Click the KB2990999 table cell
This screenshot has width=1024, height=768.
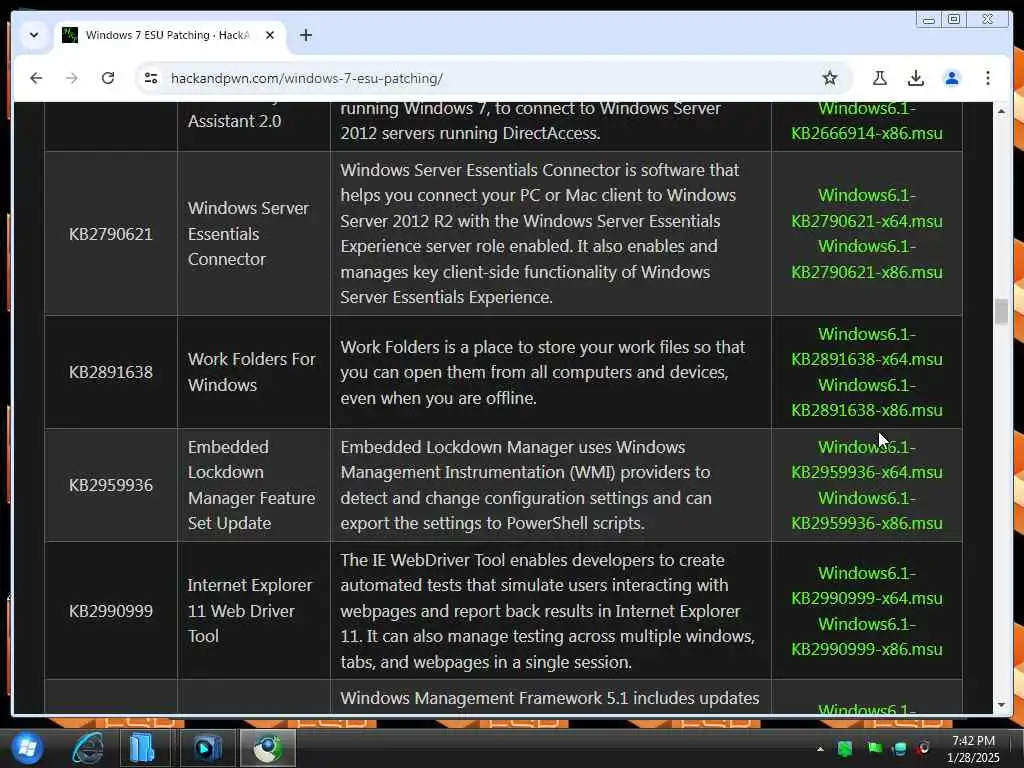(x=110, y=611)
